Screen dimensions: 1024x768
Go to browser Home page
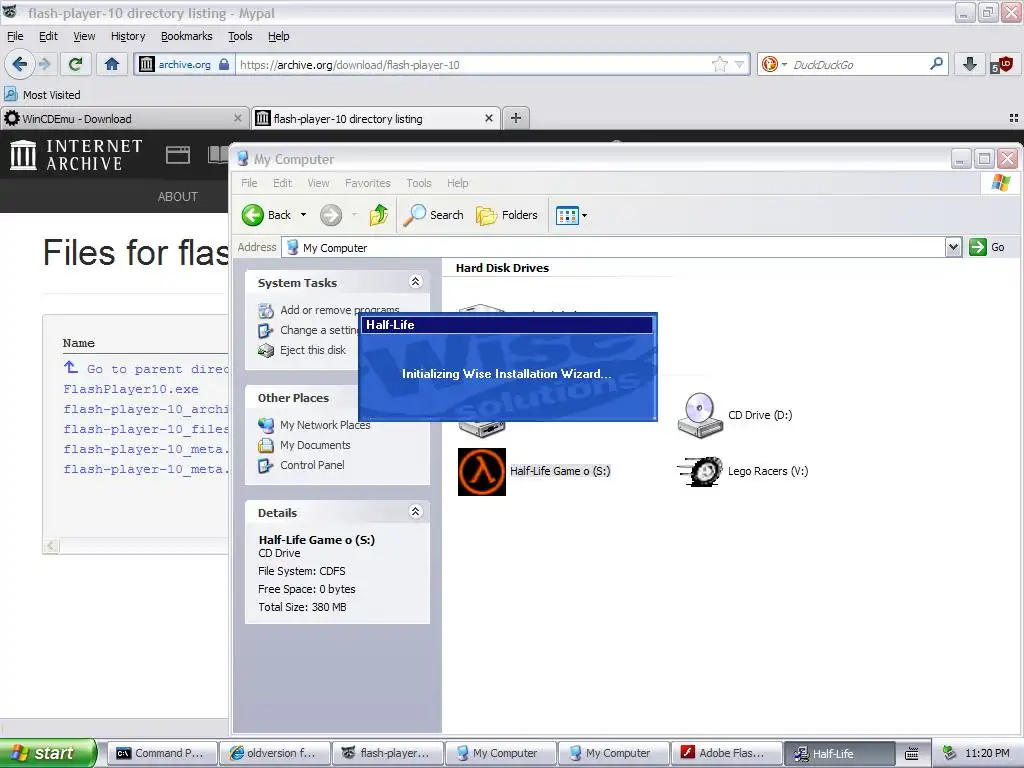pyautogui.click(x=112, y=64)
